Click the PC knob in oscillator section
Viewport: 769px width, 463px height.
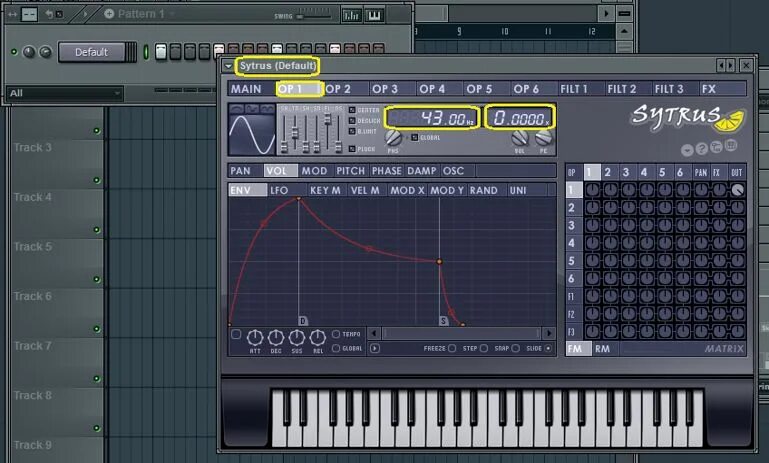coord(543,138)
